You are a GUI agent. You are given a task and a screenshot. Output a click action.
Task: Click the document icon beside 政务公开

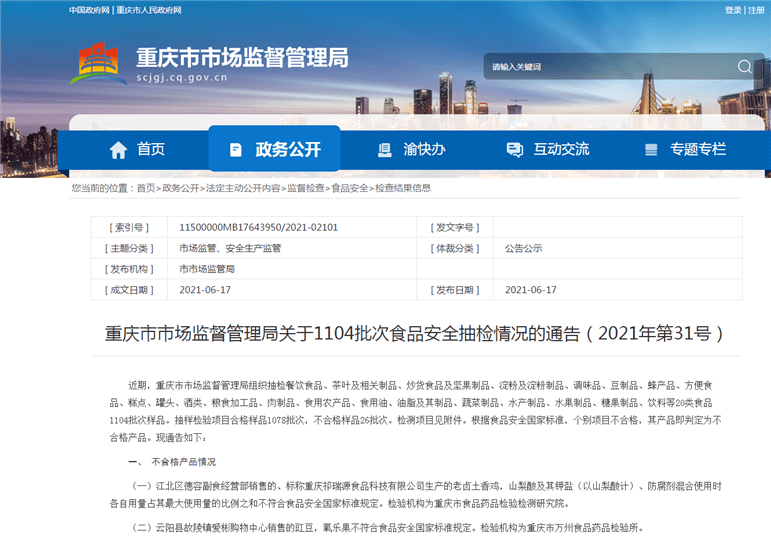236,150
